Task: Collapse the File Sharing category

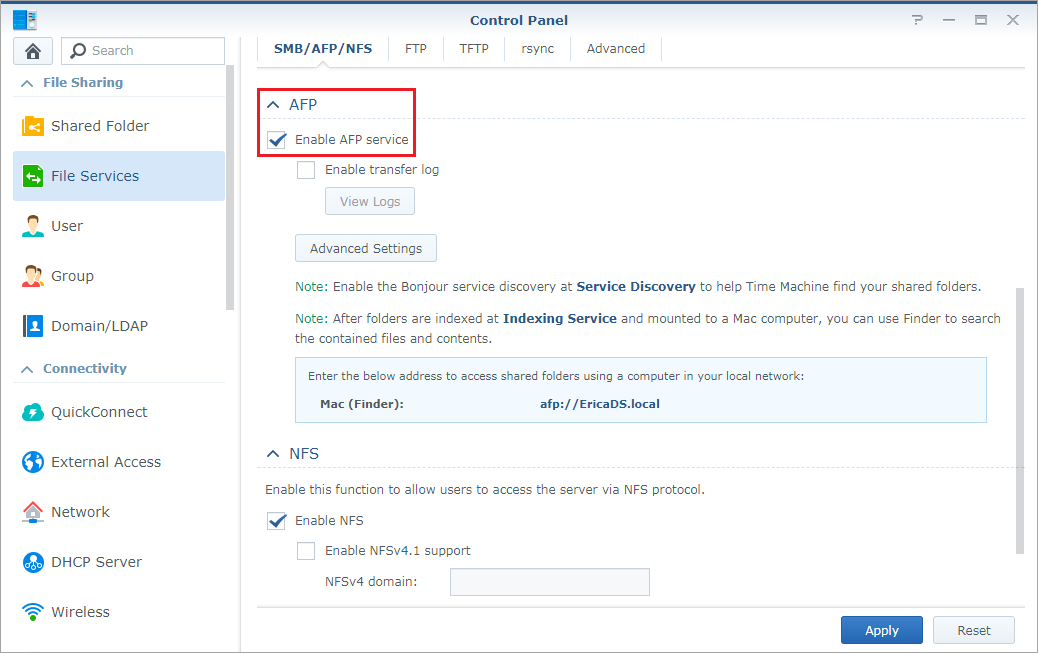Action: [x=27, y=83]
